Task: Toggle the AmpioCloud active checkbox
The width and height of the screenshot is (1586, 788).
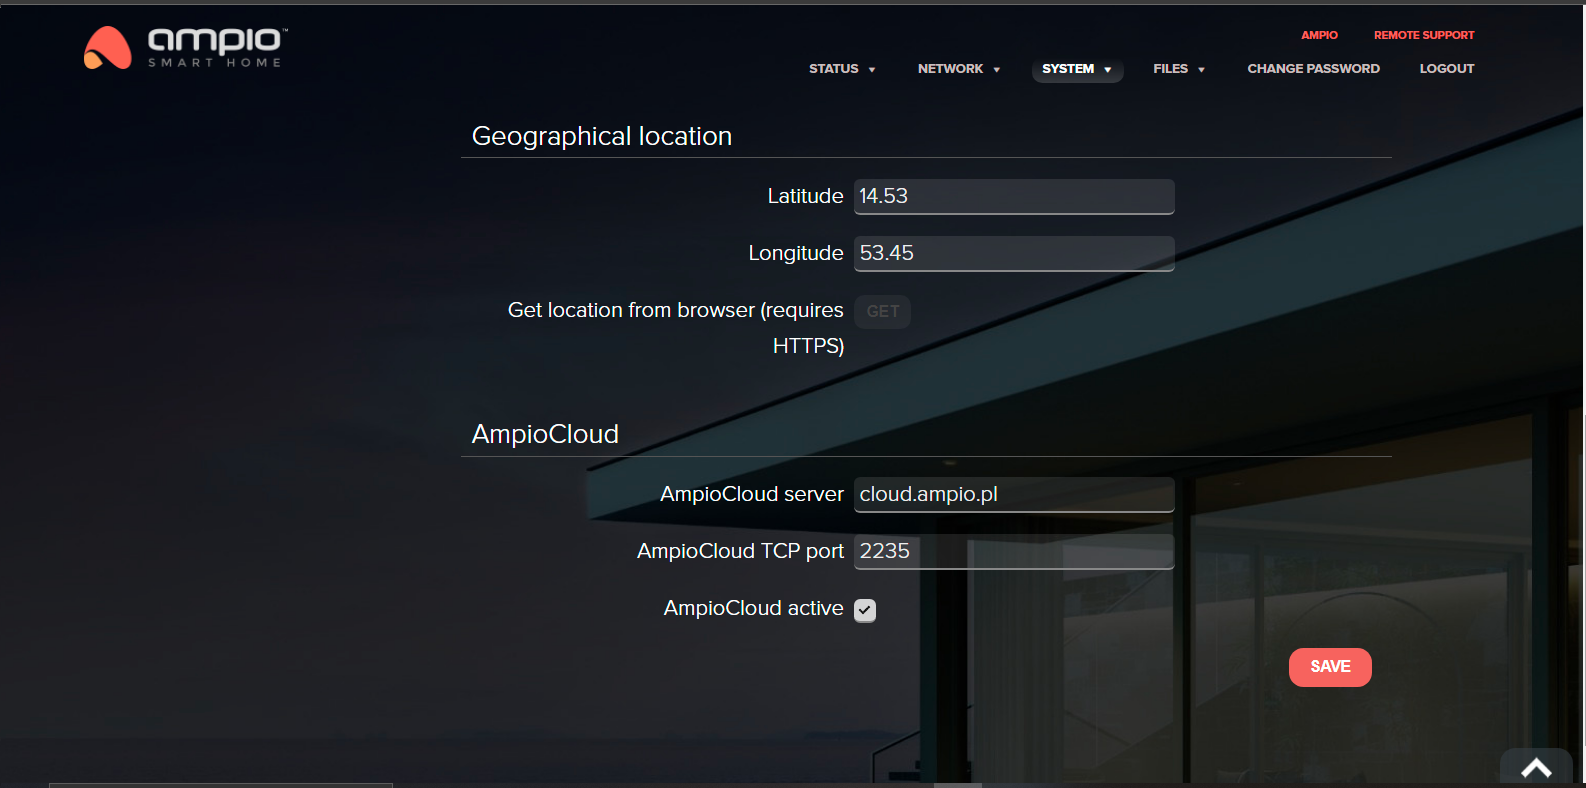Action: coord(865,610)
